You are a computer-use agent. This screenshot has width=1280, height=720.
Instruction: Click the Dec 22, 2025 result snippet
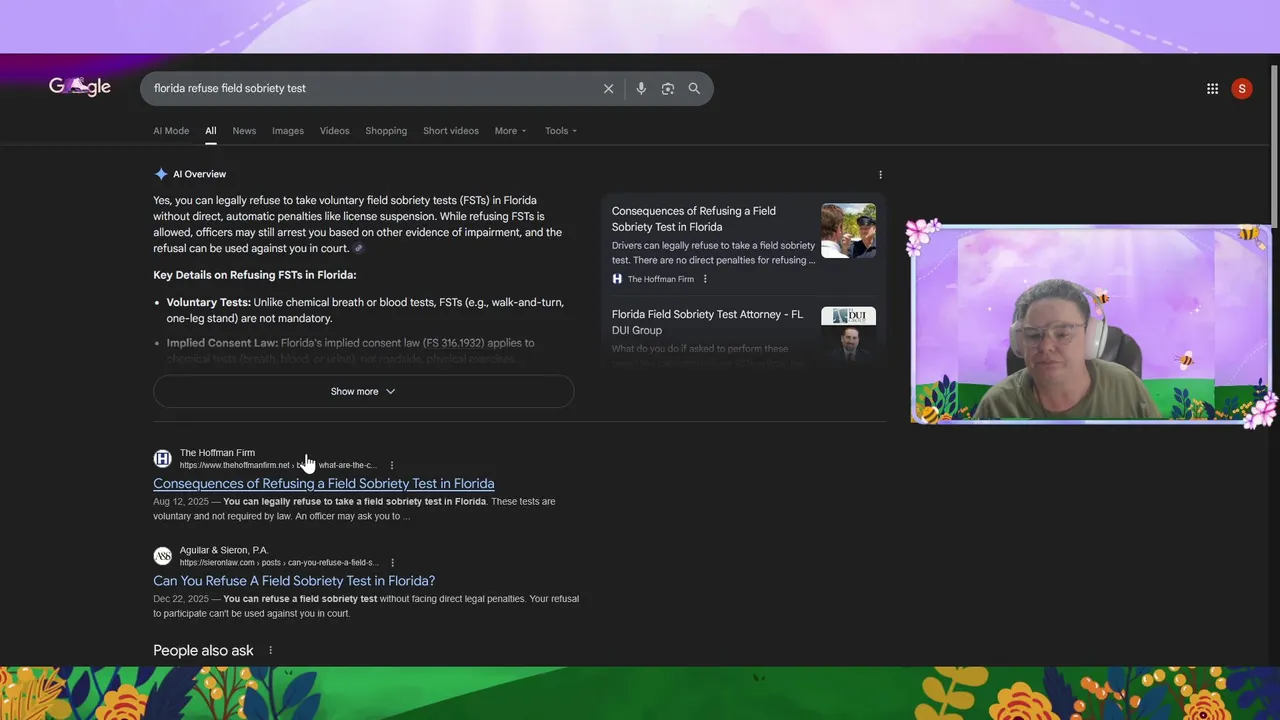(366, 606)
